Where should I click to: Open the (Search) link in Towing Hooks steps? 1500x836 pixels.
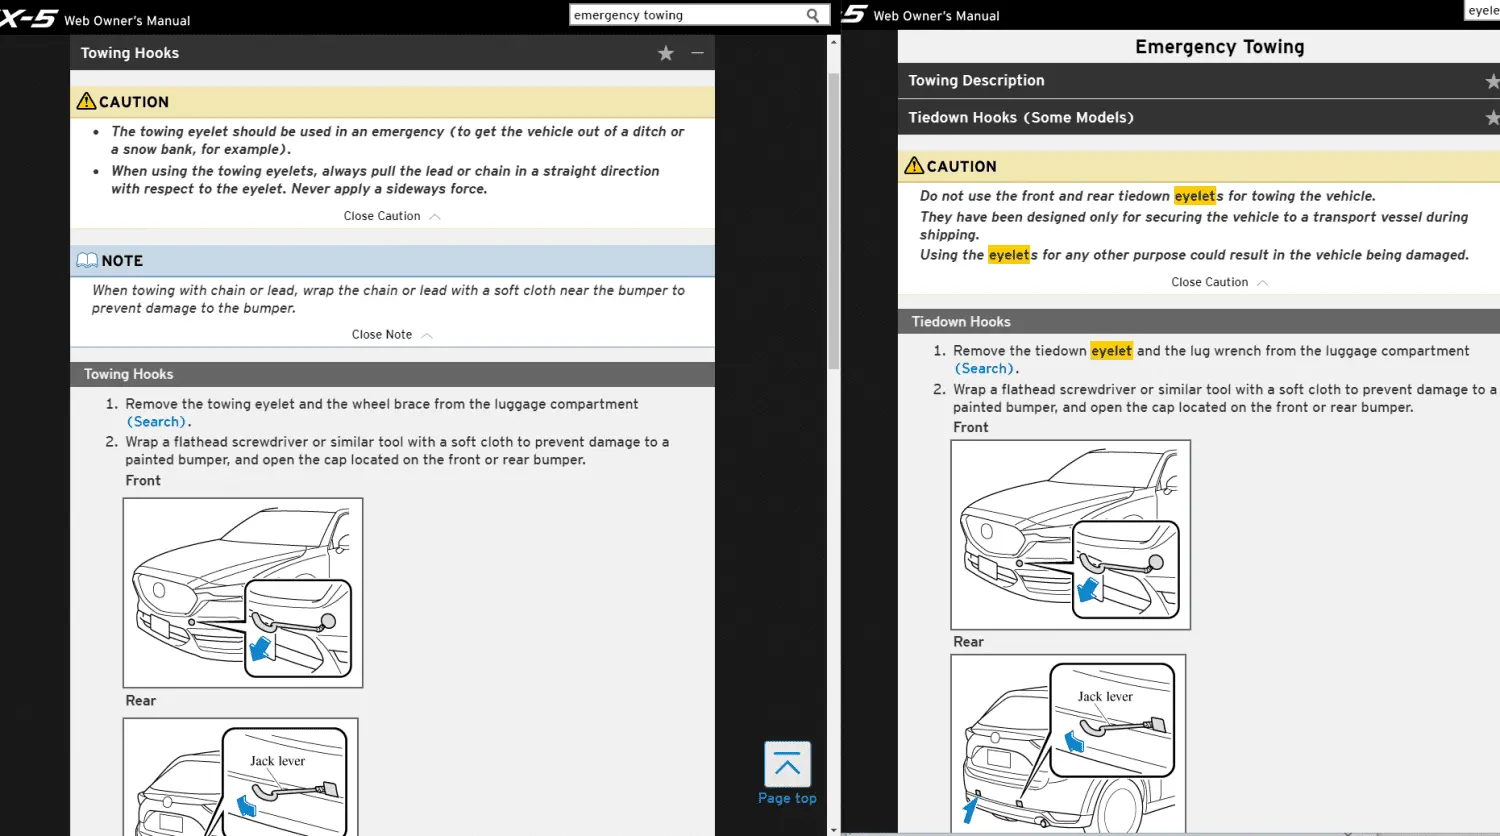[x=158, y=422]
